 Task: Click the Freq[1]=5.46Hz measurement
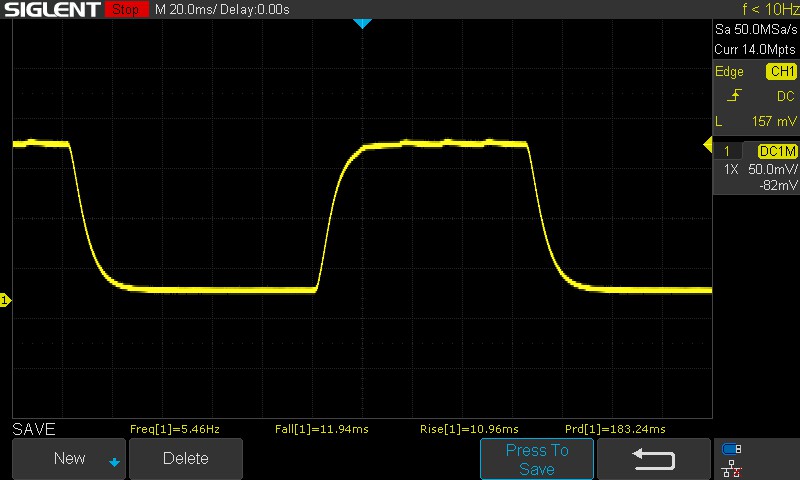174,429
